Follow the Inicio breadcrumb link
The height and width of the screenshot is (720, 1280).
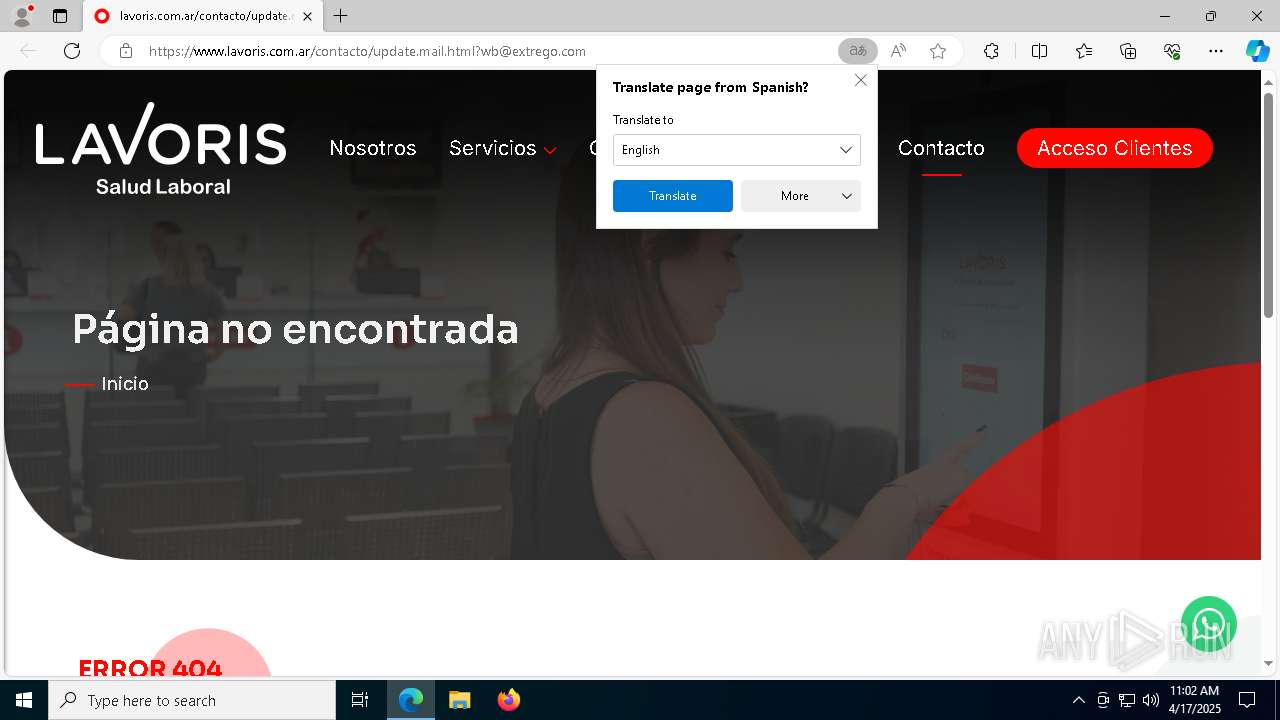[x=125, y=384]
